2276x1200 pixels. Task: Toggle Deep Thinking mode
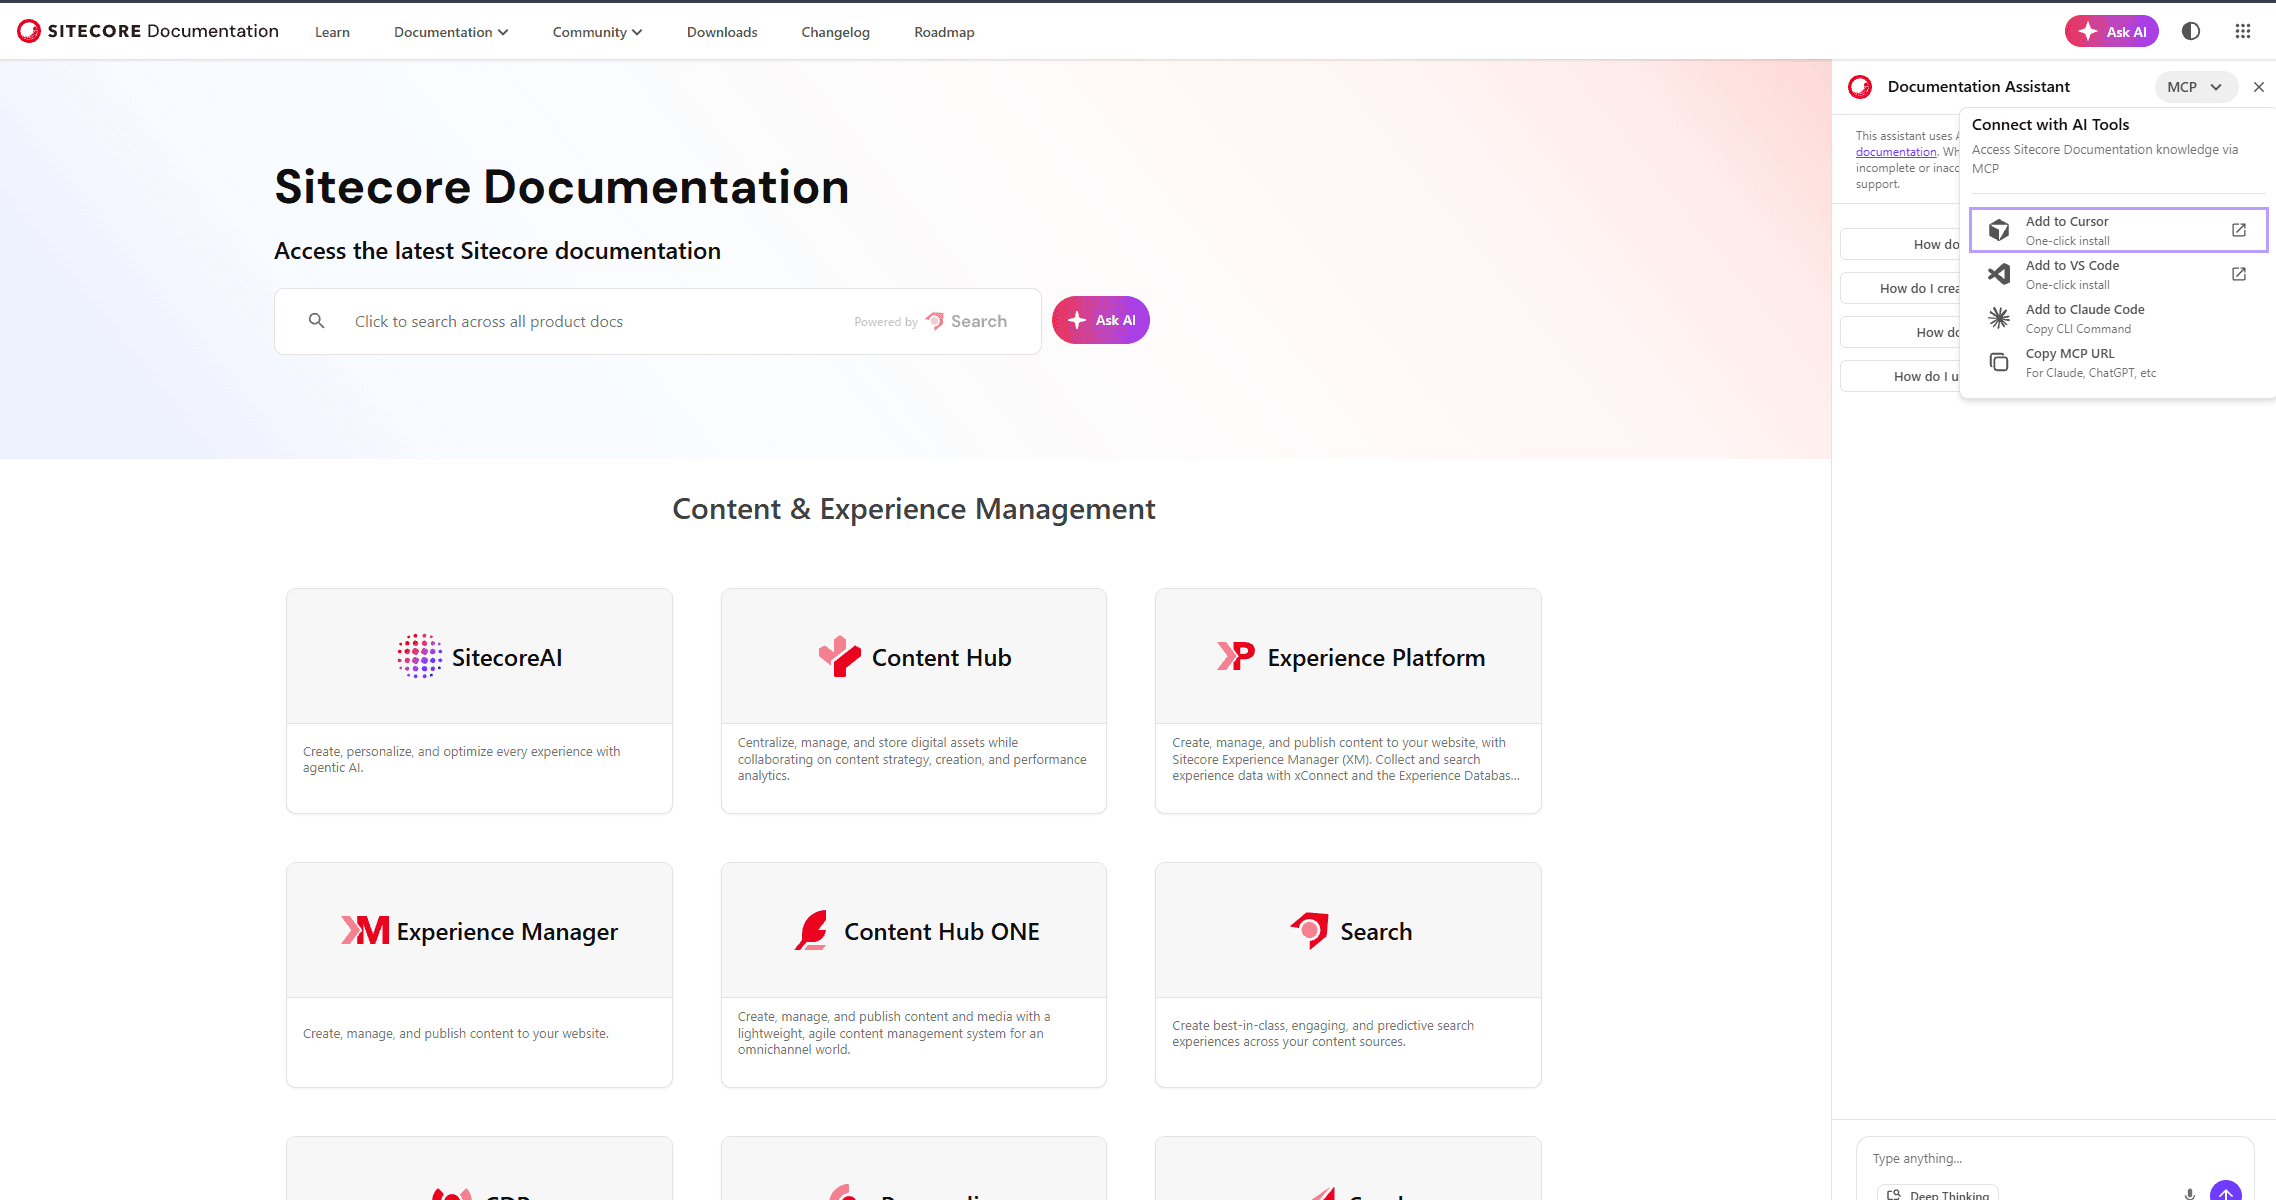pos(1938,1194)
